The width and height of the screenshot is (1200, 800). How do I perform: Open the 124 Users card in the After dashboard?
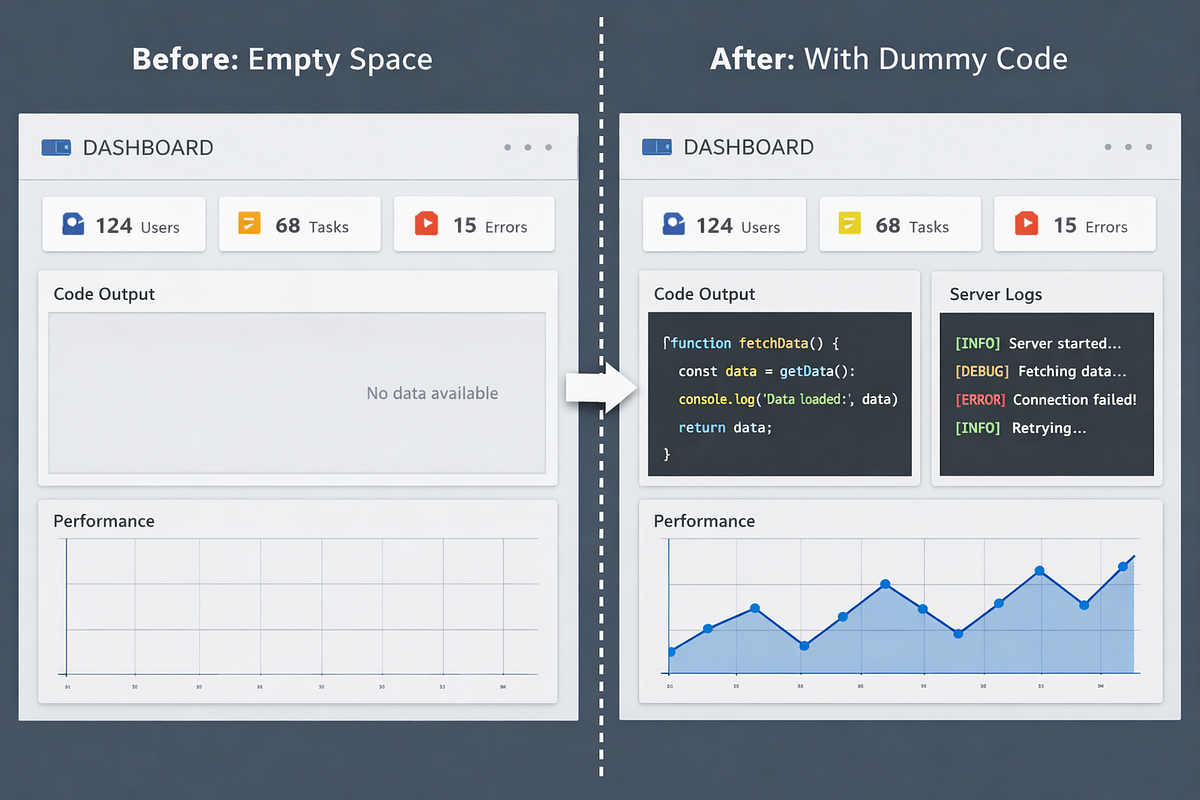coord(724,224)
